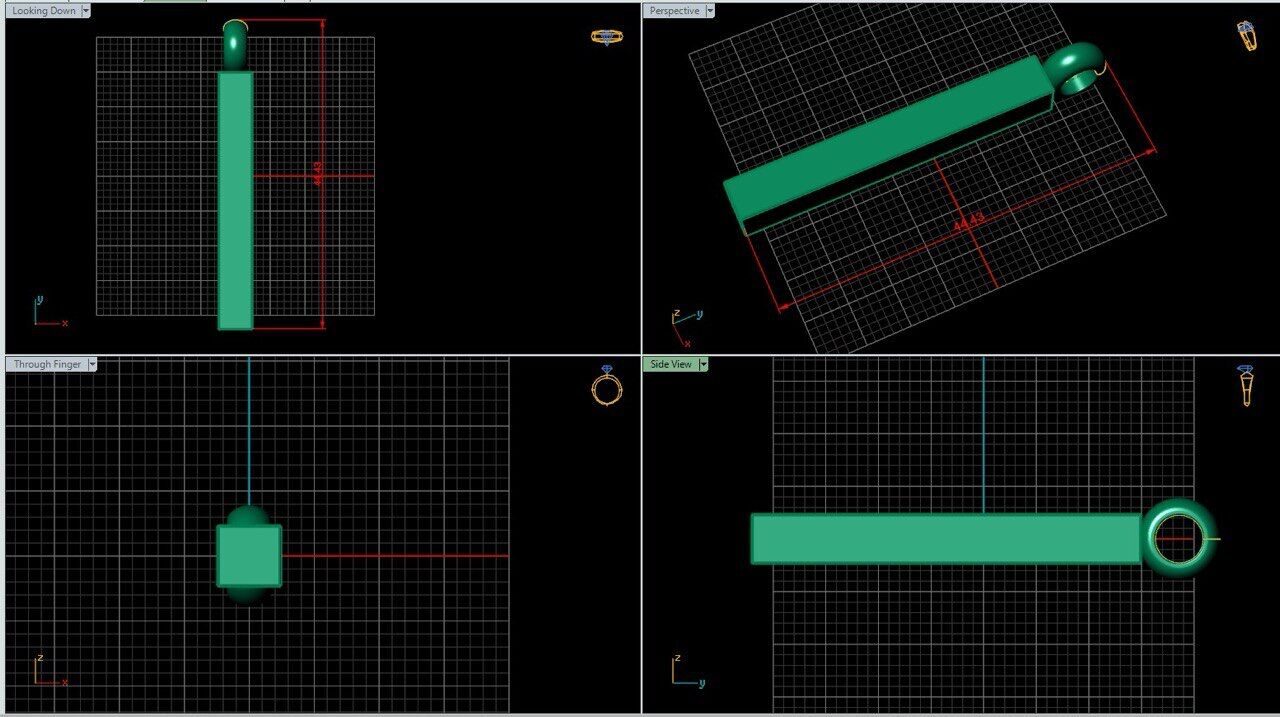Activate the Looking Down viewport title
This screenshot has height=717, width=1280.
point(43,11)
